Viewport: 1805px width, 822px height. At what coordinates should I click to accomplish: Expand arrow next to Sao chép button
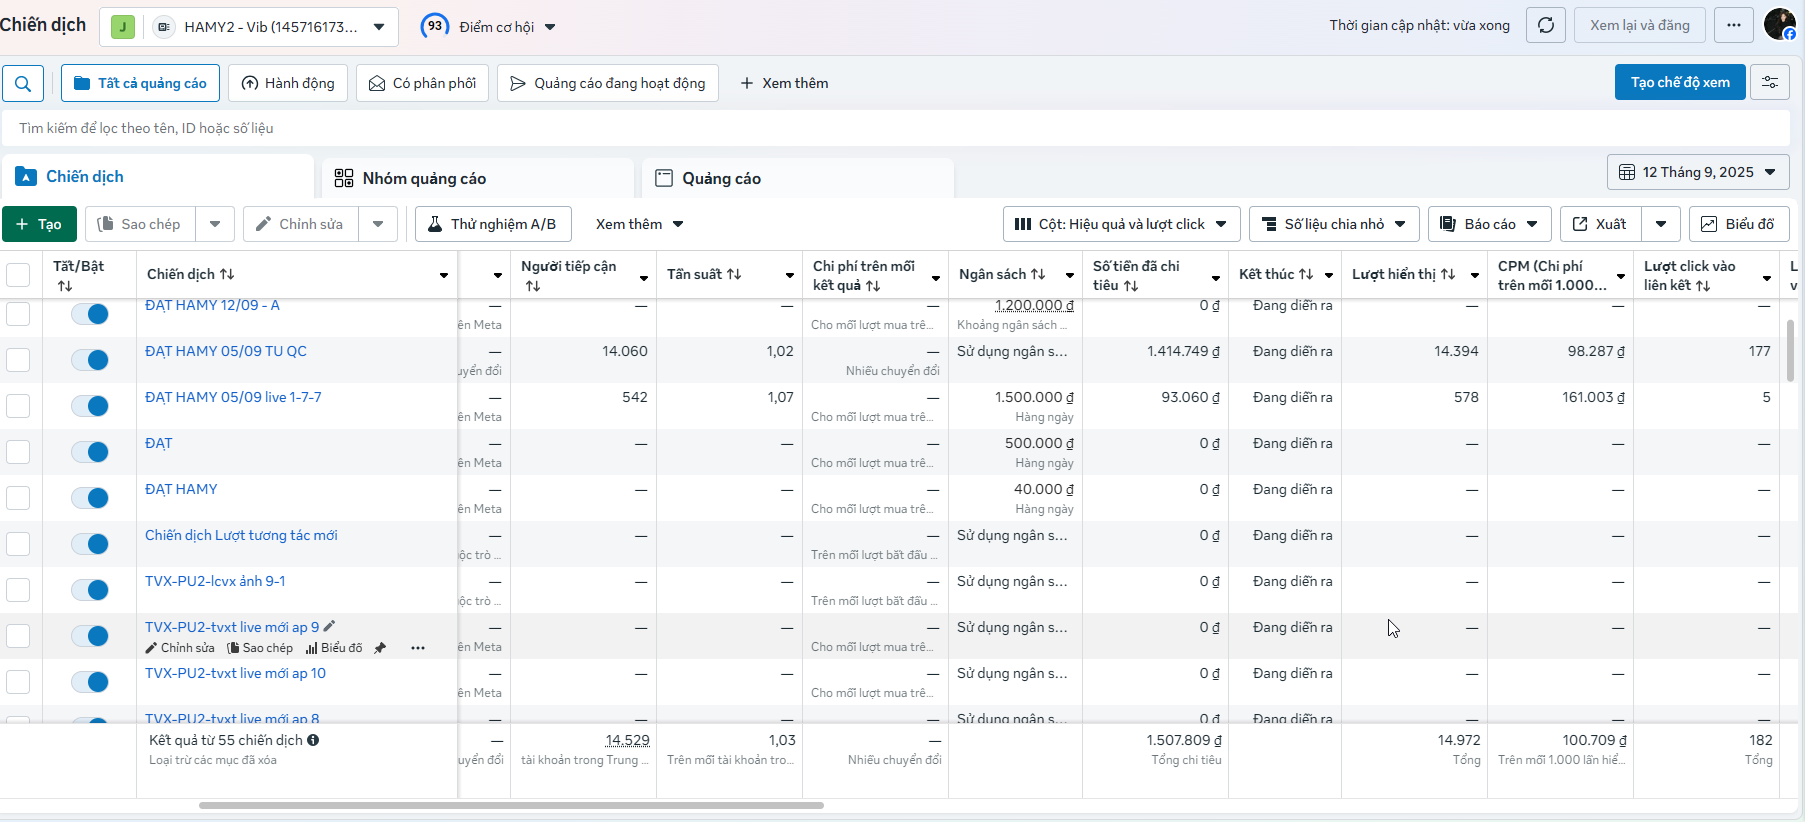pyautogui.click(x=215, y=224)
